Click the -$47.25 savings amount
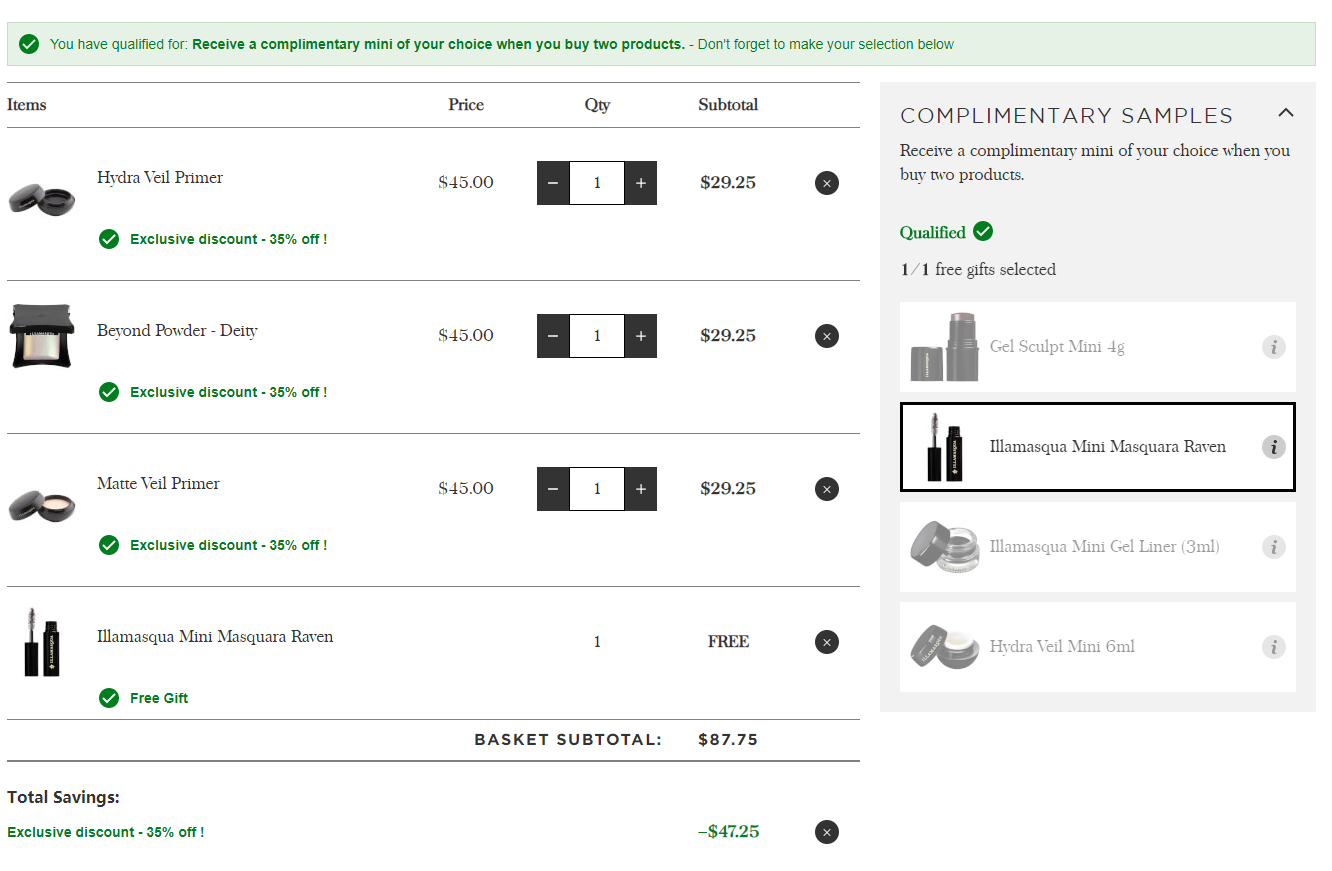This screenshot has height=871, width=1332. pyautogui.click(x=728, y=832)
